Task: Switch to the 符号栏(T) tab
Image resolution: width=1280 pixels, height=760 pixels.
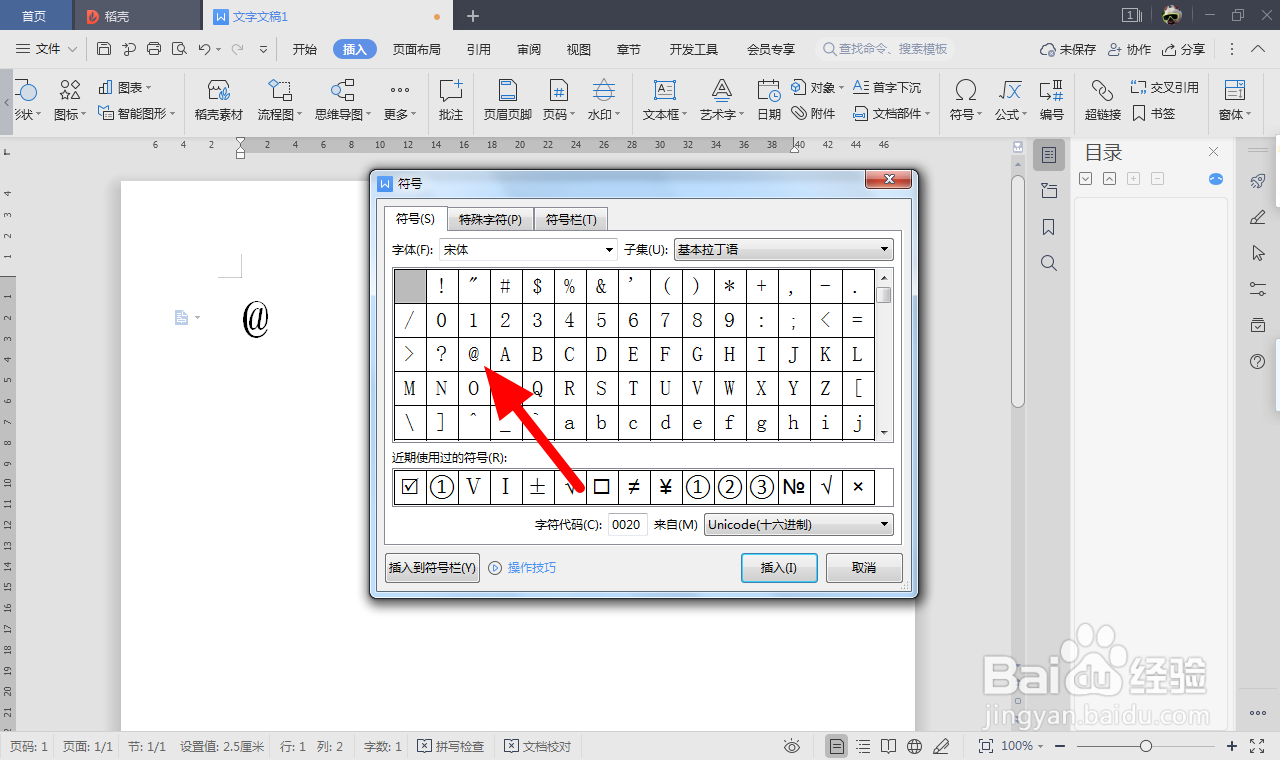Action: click(571, 220)
